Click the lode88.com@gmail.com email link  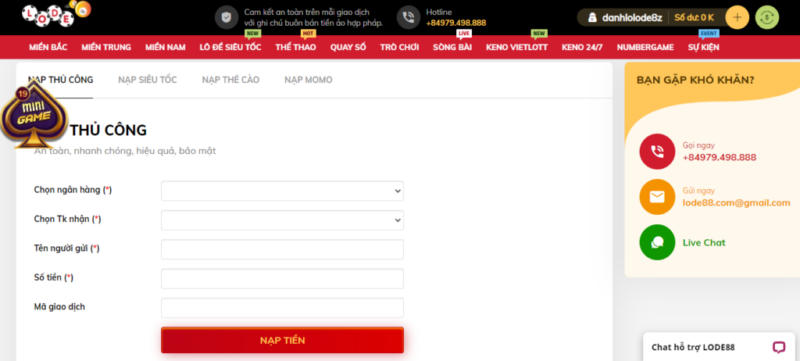pyautogui.click(x=736, y=202)
